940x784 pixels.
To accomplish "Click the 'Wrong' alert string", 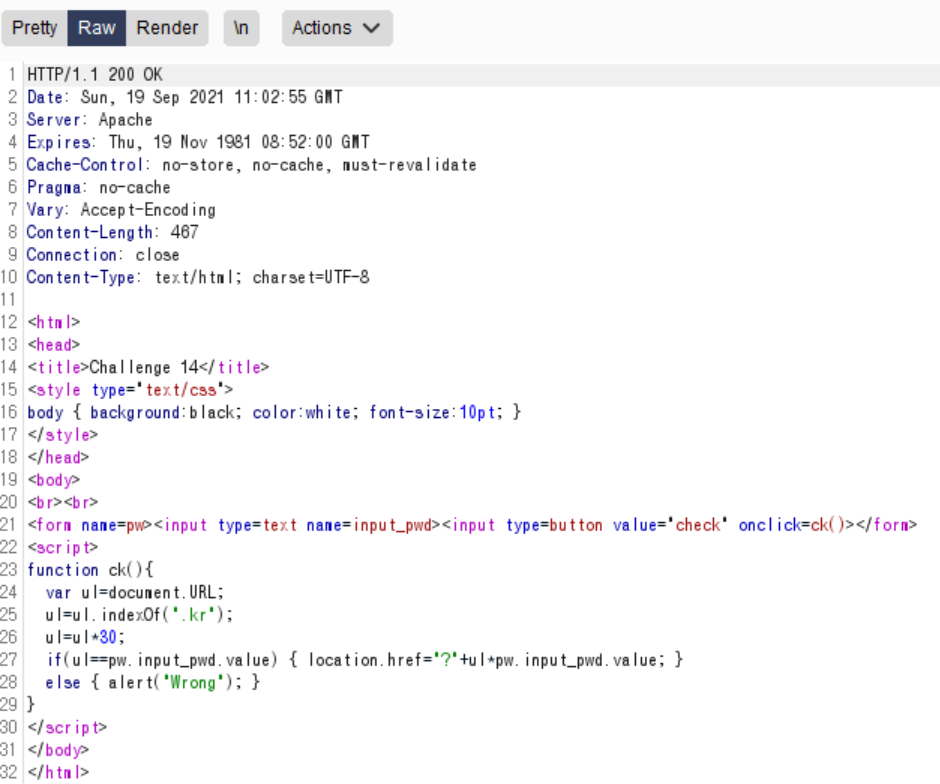I will [193, 683].
